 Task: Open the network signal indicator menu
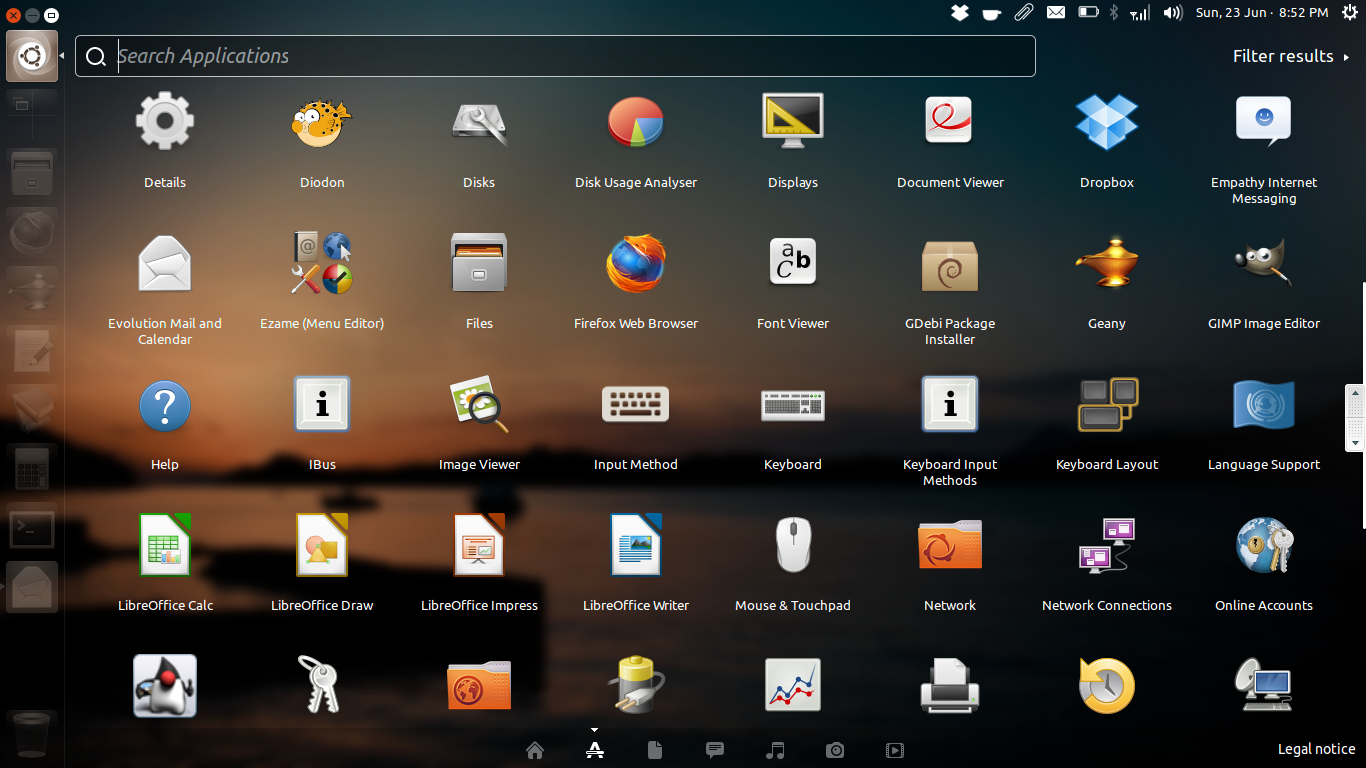pyautogui.click(x=1140, y=13)
